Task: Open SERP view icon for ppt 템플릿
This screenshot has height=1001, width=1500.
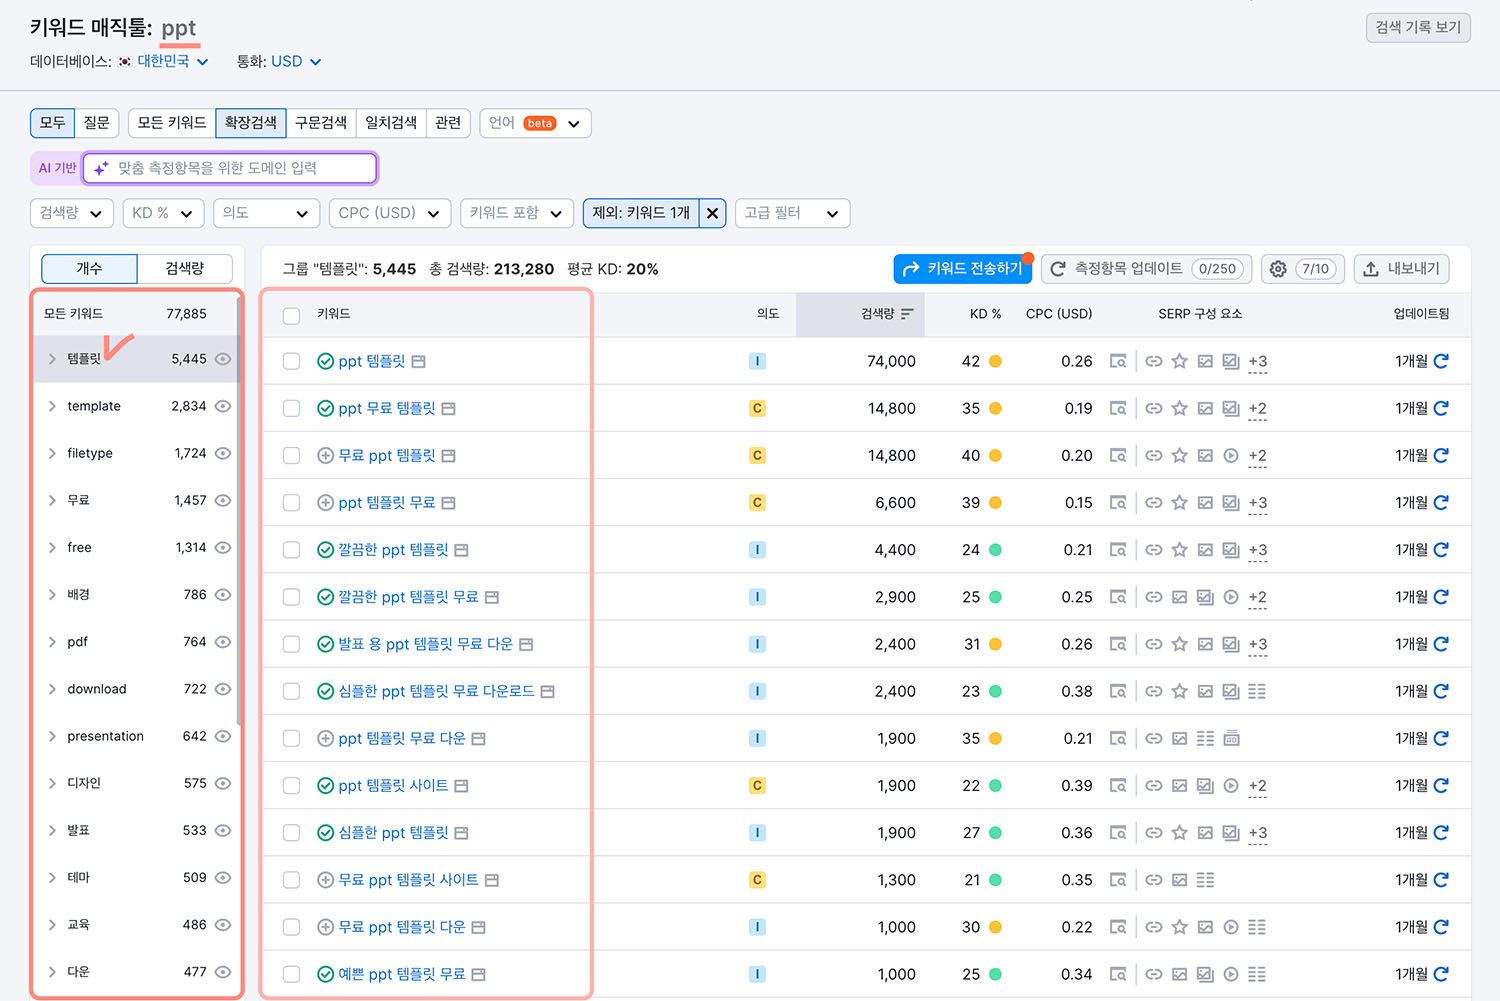Action: [x=1118, y=361]
